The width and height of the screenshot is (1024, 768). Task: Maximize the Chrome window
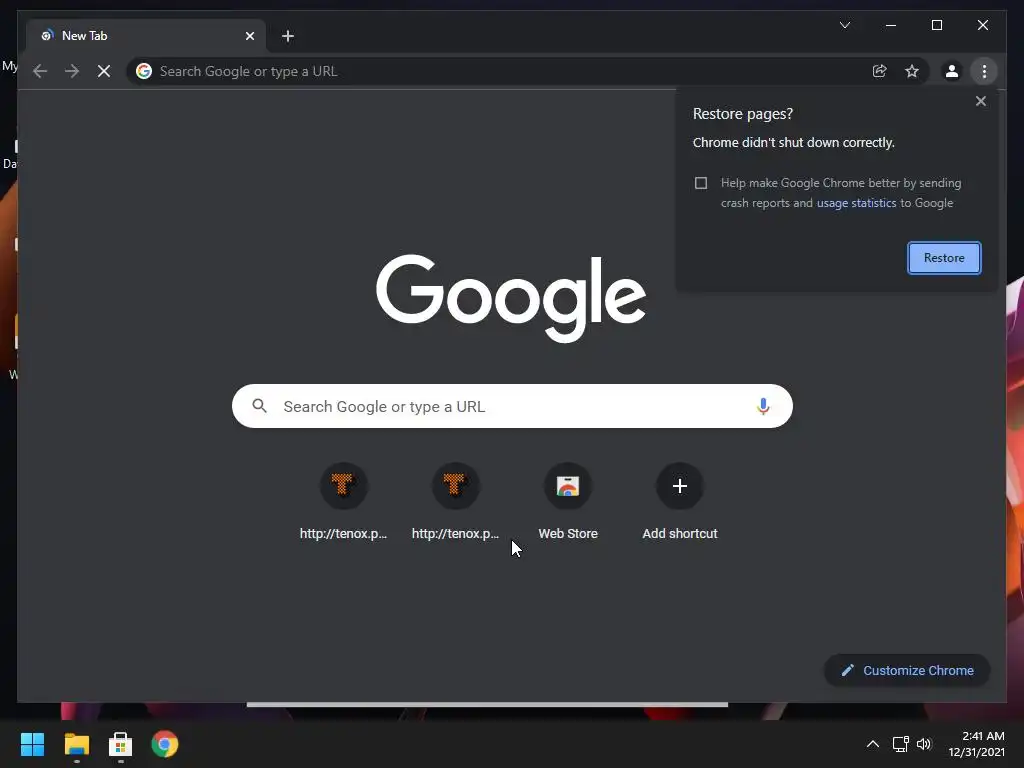936,25
